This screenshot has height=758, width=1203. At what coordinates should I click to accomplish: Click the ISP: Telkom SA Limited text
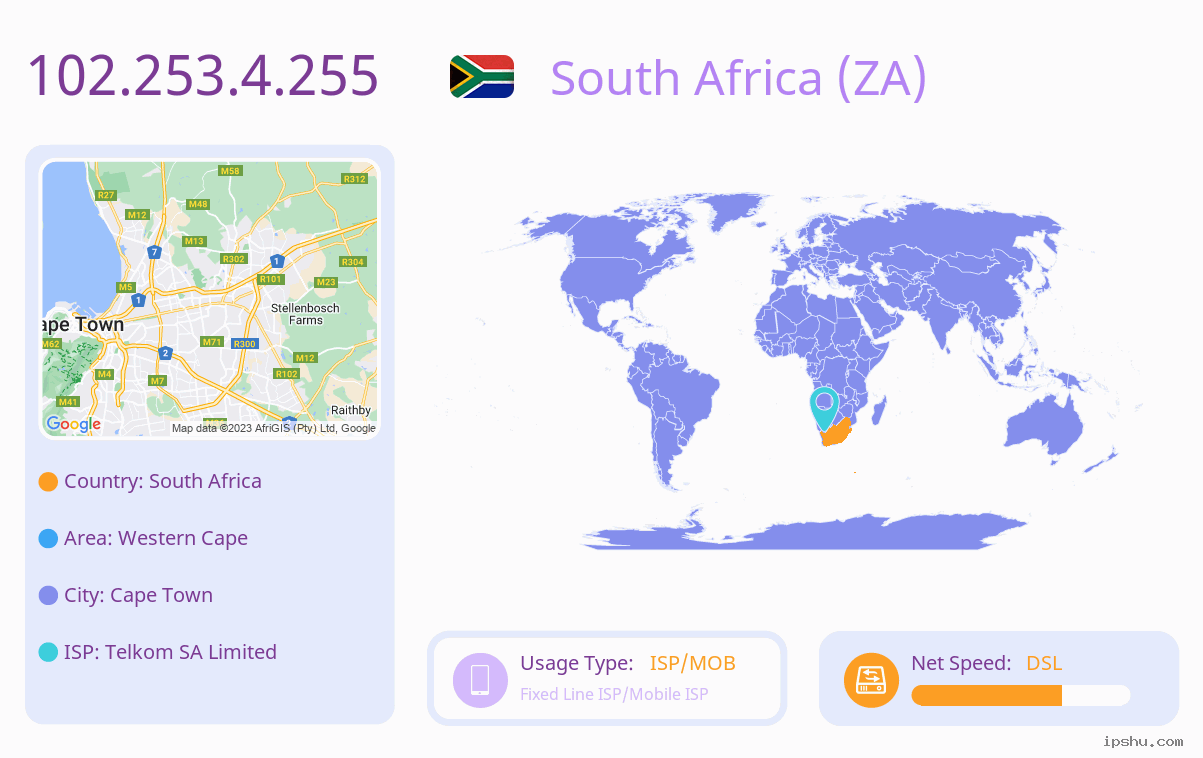point(170,652)
